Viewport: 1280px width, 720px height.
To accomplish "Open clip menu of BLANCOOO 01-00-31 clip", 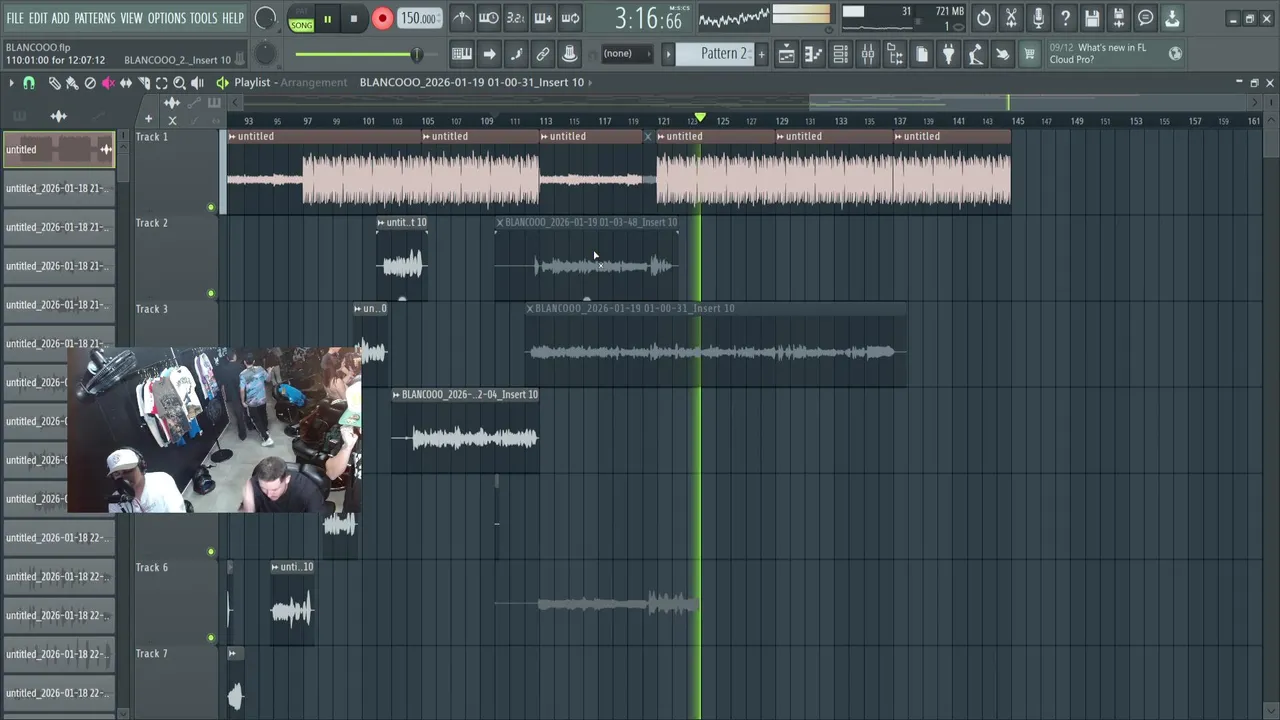I will (530, 309).
